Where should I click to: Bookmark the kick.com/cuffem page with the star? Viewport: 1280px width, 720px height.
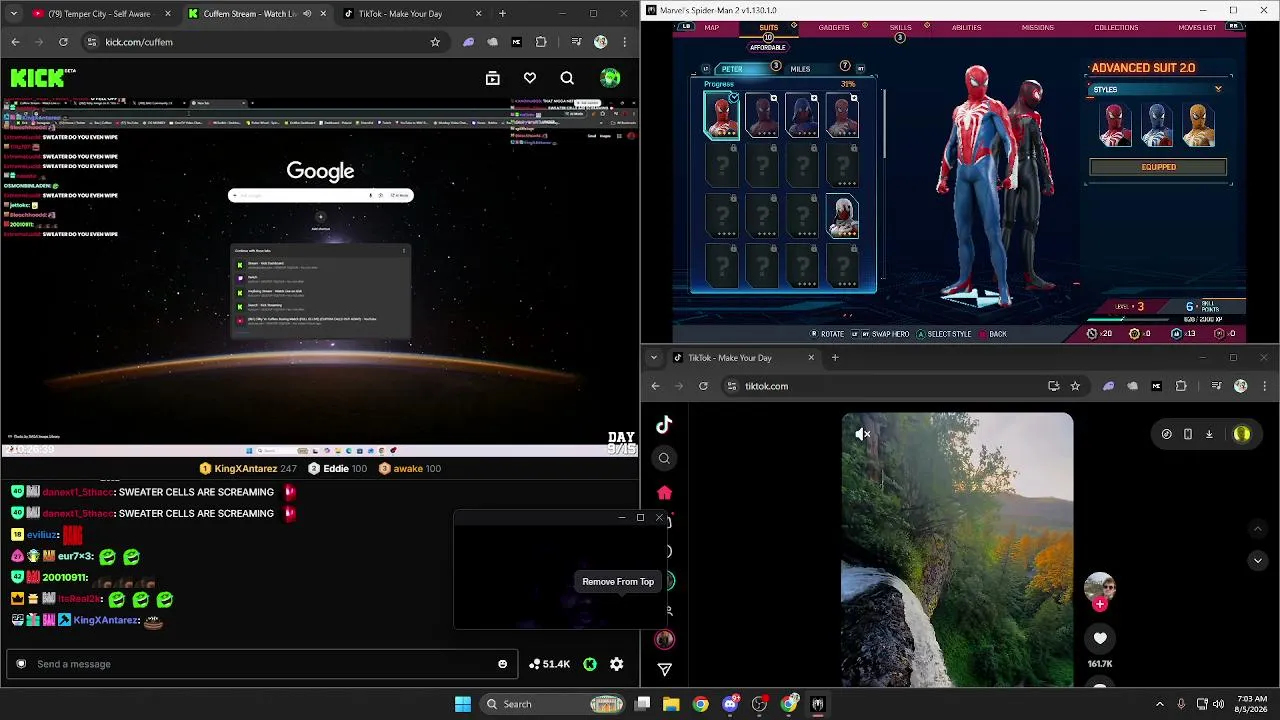click(x=435, y=42)
